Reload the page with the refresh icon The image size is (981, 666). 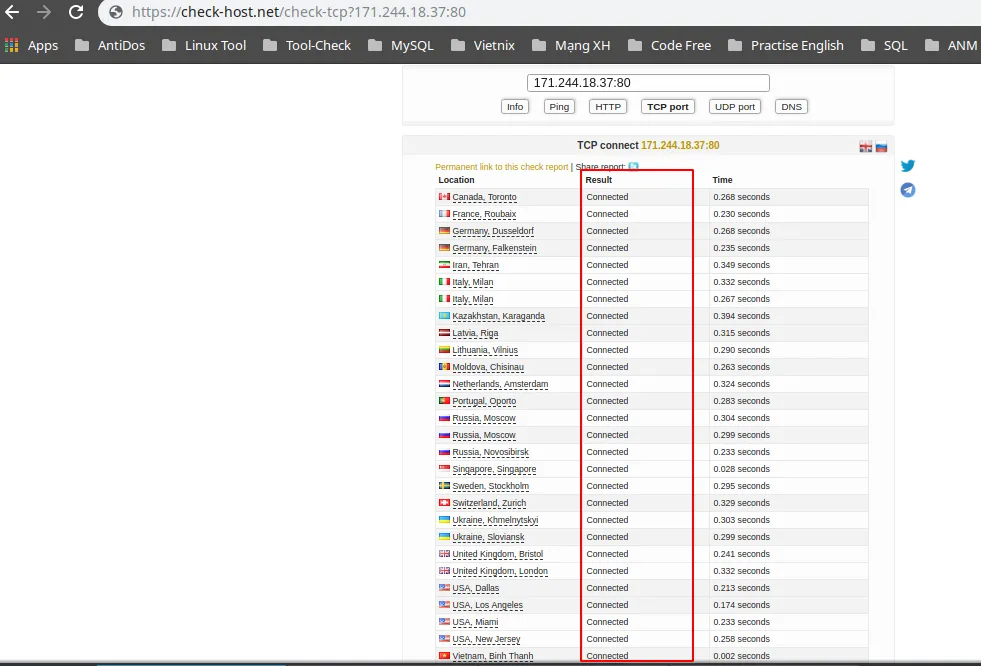(76, 13)
